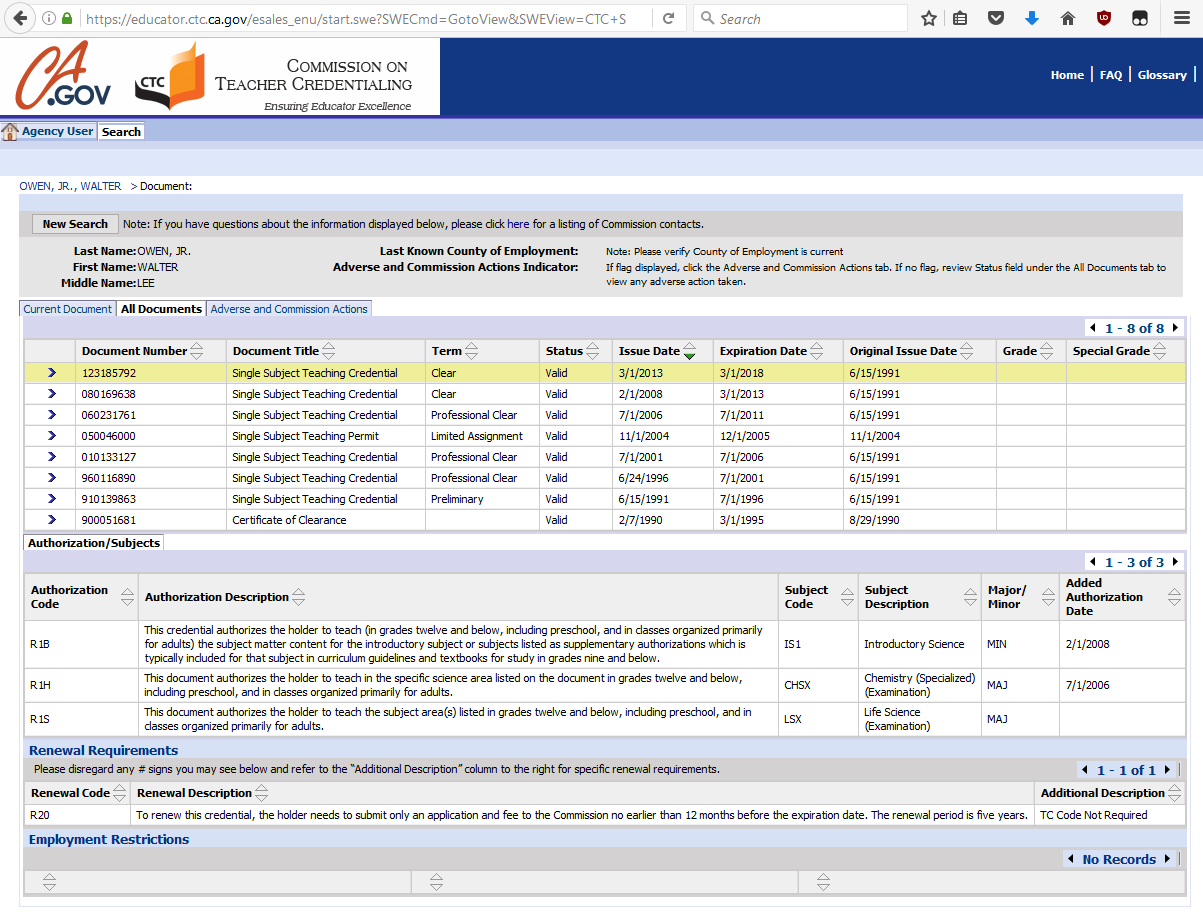This screenshot has height=917, width=1203.
Task: Sort Authorization Code column
Action: pos(127,597)
